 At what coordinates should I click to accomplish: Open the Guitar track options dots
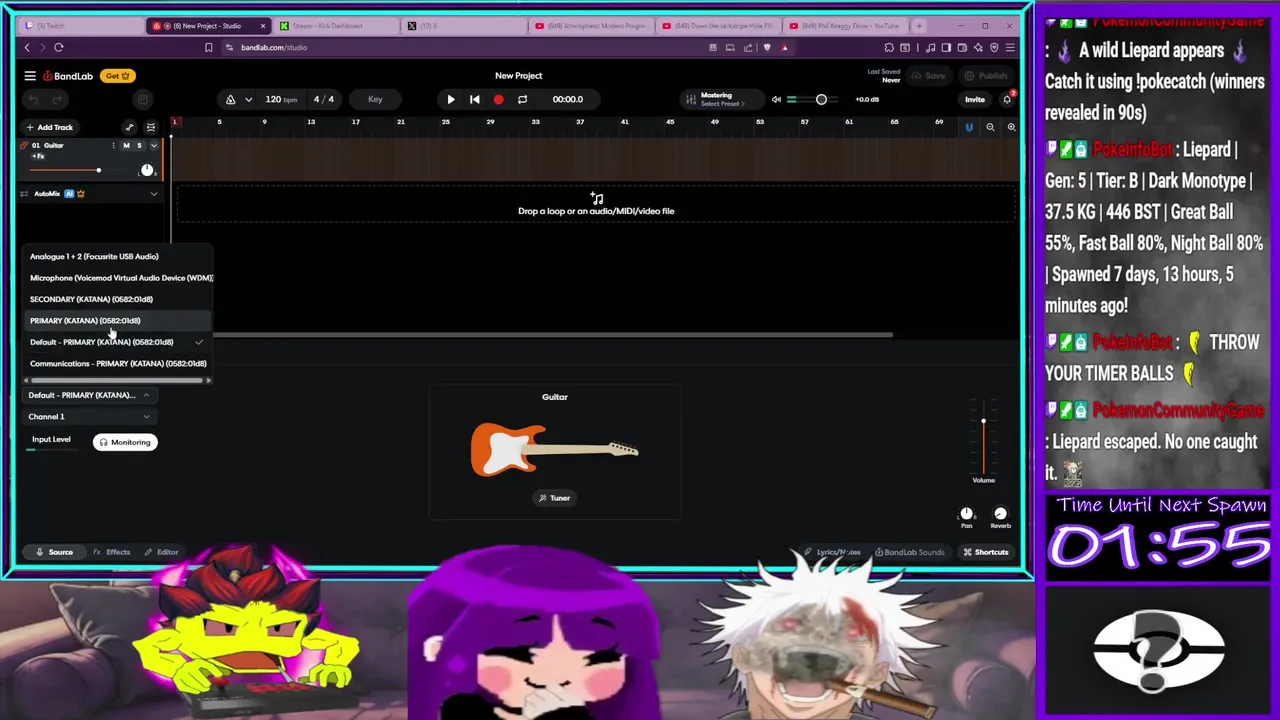click(x=113, y=146)
